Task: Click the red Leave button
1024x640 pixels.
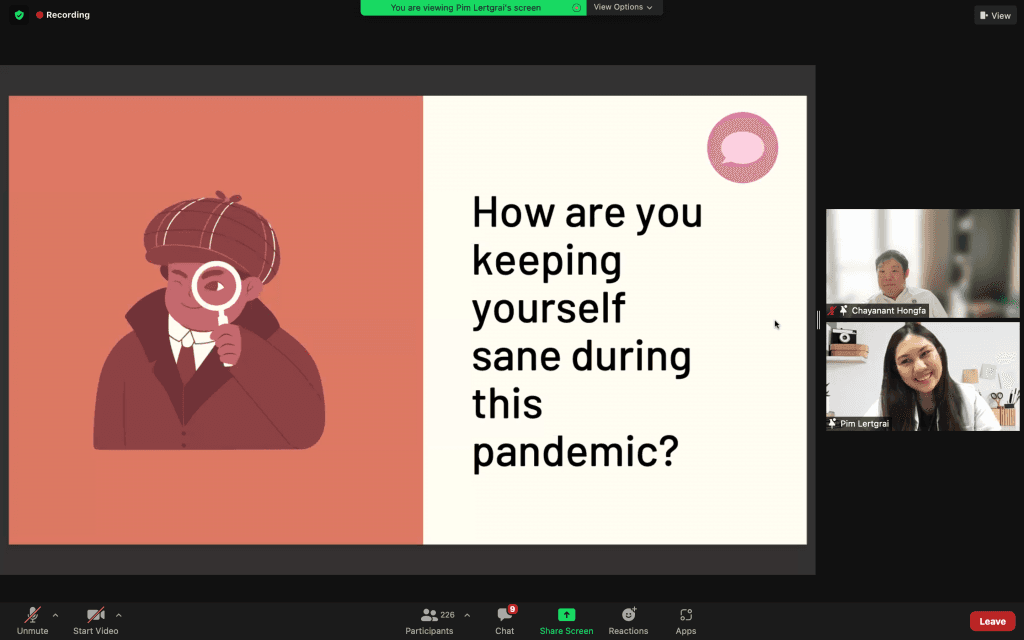Action: coord(992,621)
